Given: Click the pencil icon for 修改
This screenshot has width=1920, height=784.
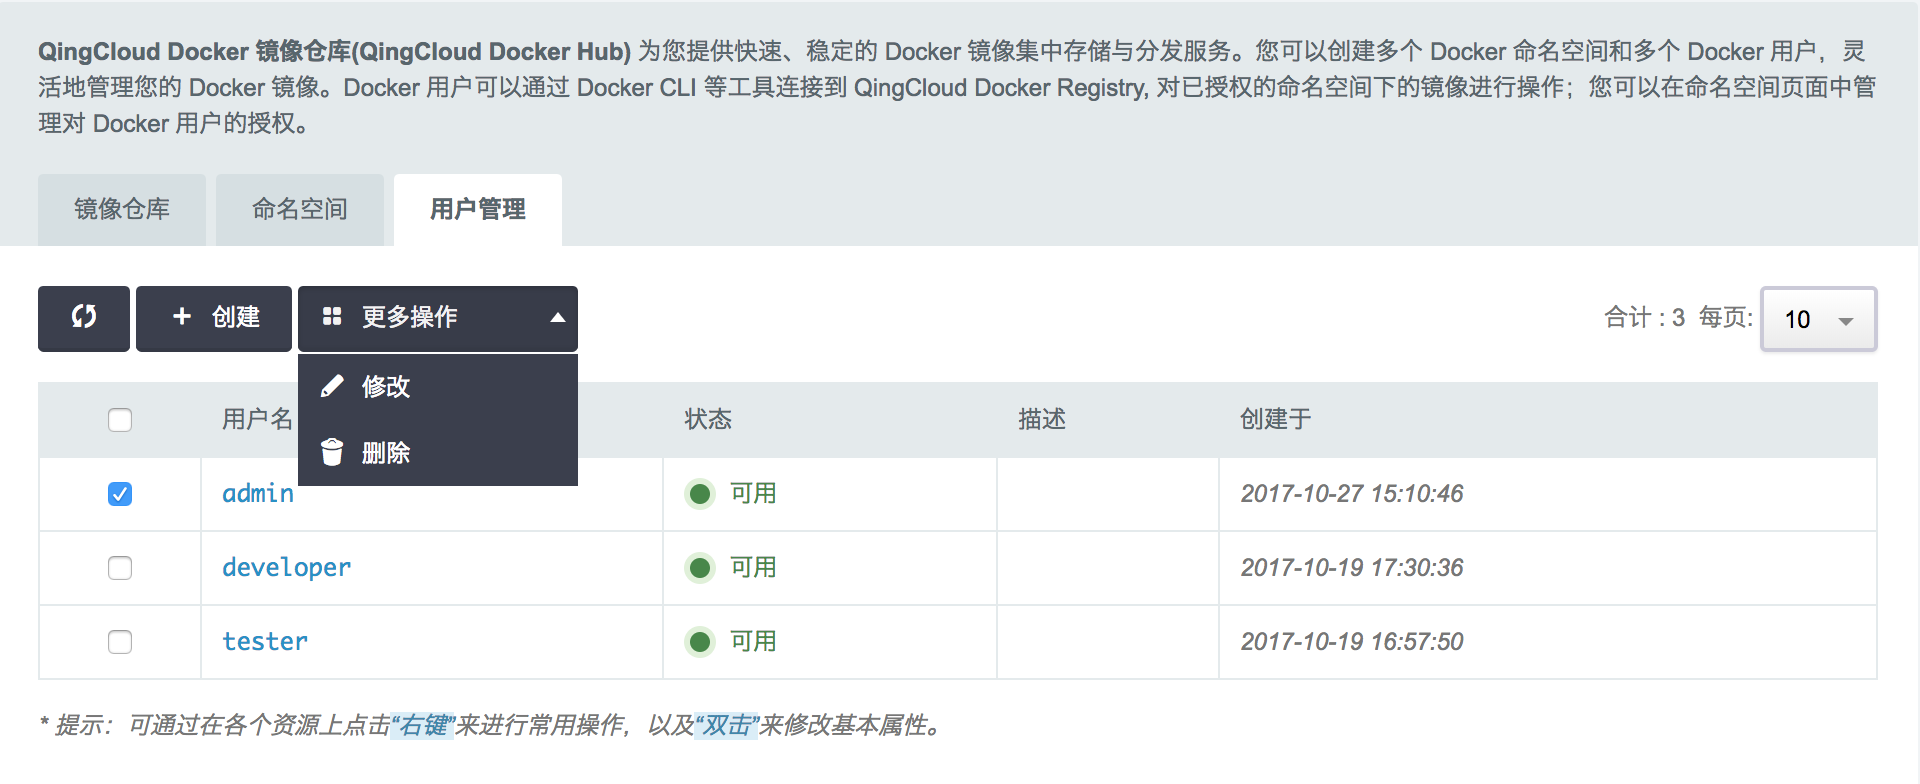Looking at the screenshot, I should pyautogui.click(x=332, y=386).
